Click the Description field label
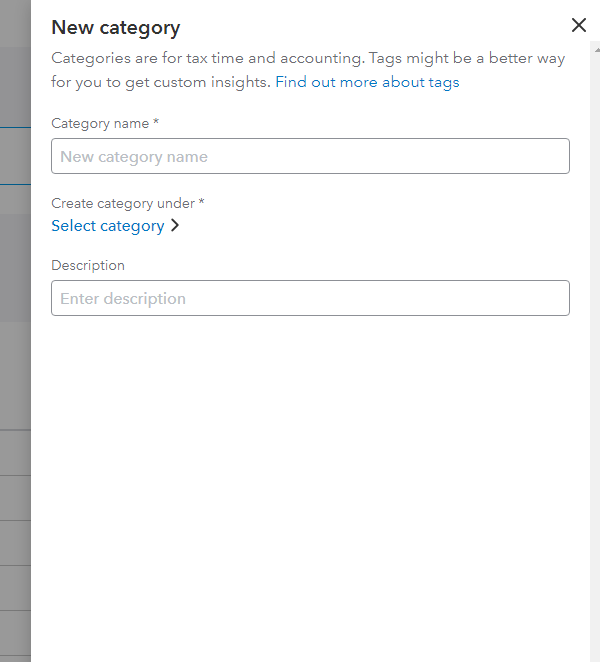 tap(88, 265)
